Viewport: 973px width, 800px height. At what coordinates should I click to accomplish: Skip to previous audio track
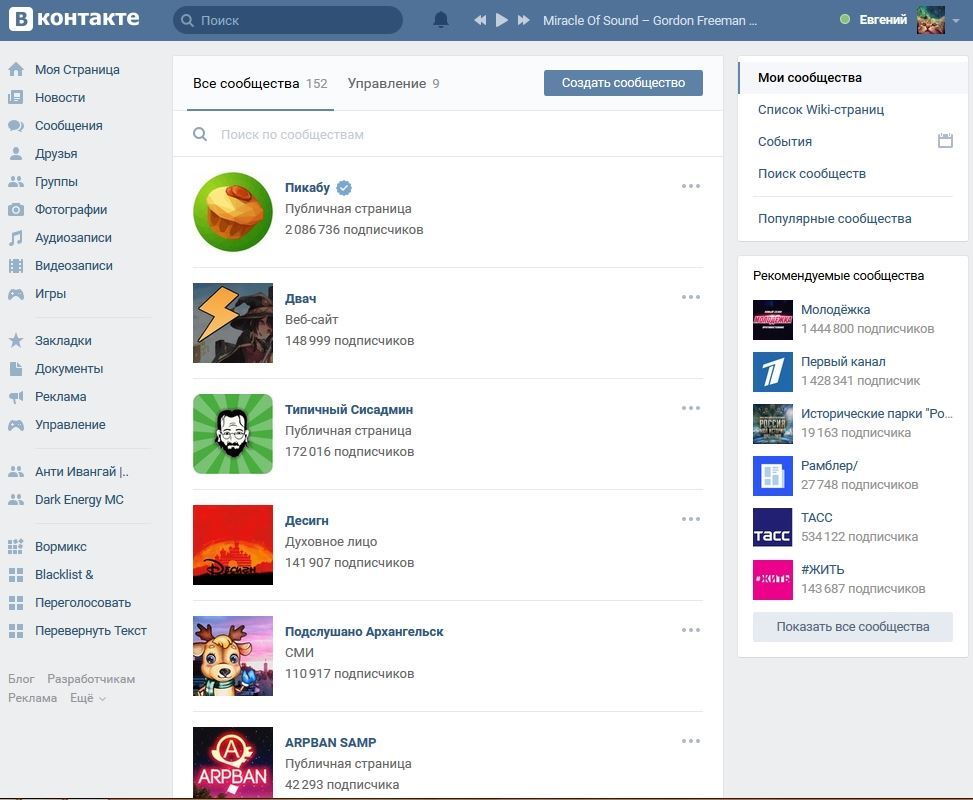coord(480,20)
